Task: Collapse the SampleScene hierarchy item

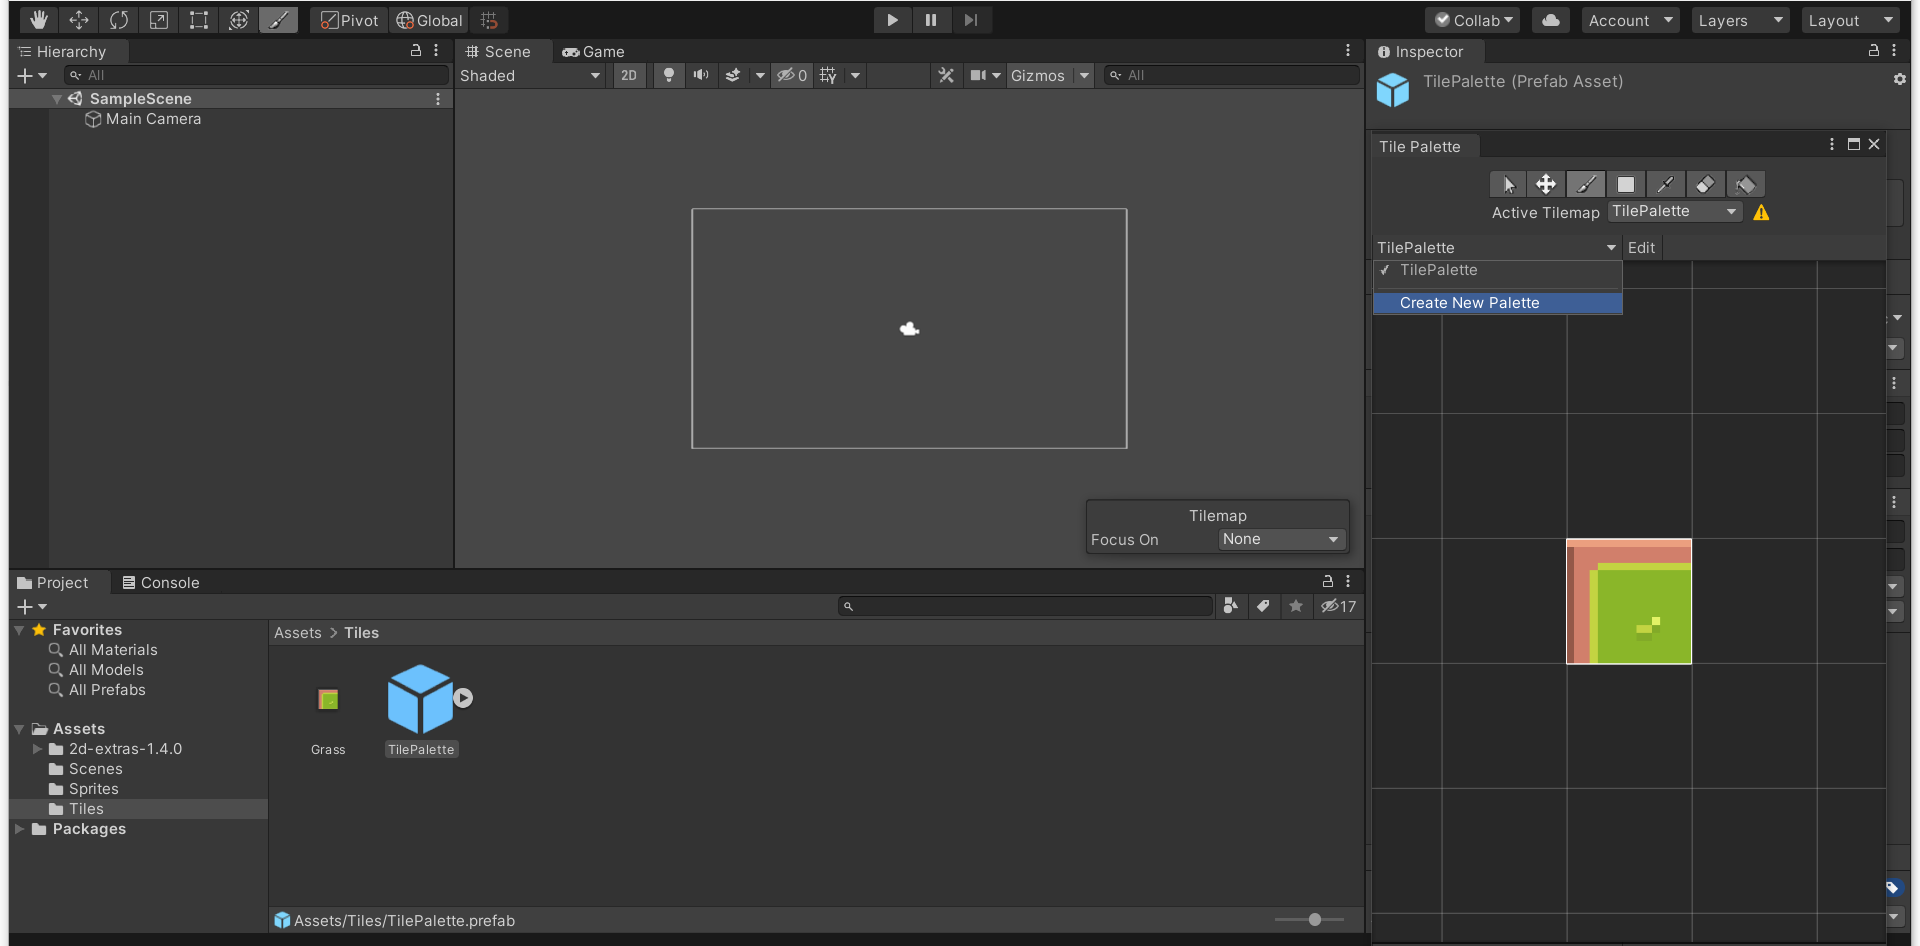Action: point(57,99)
